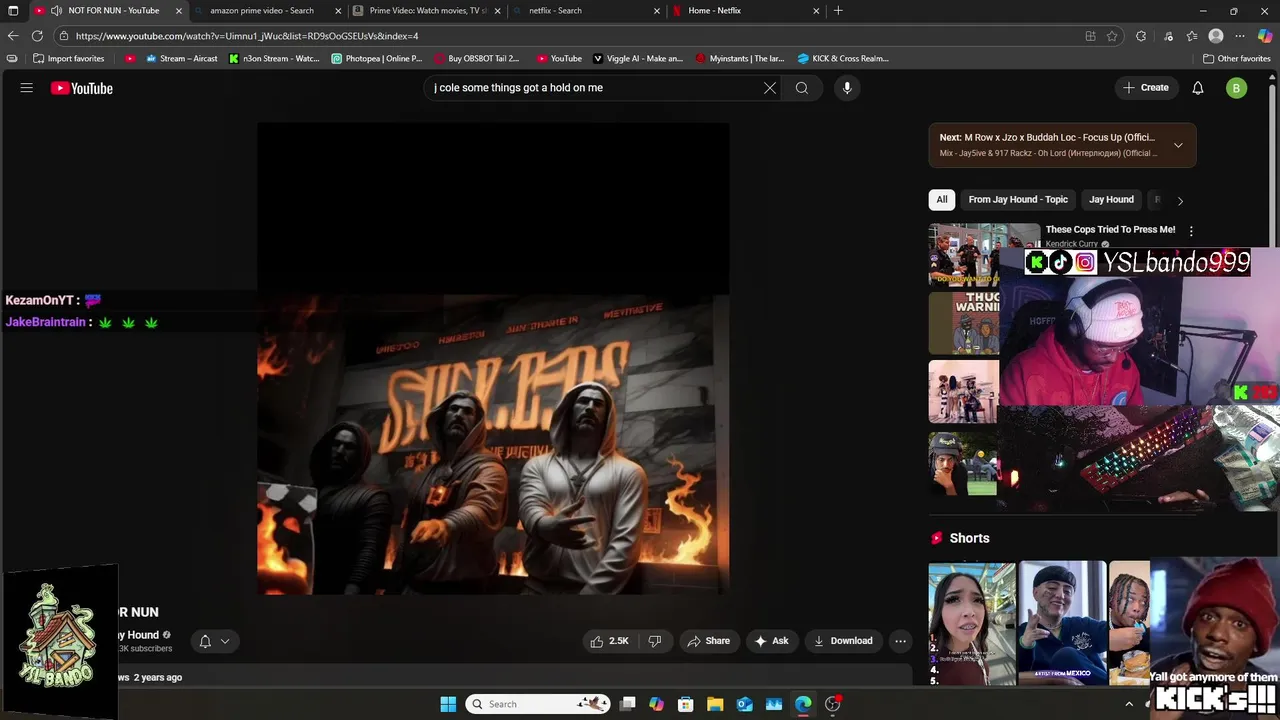Mute tab via speaker icon on YouTube tab

pos(57,11)
